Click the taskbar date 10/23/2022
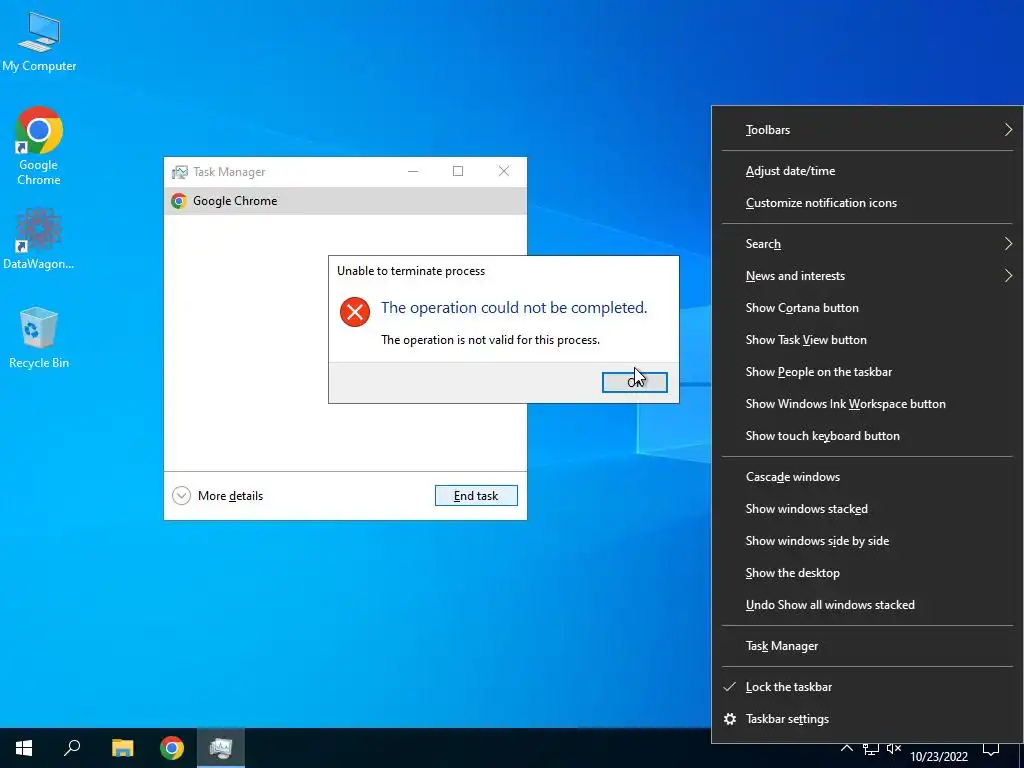The height and width of the screenshot is (768, 1024). pos(938,757)
